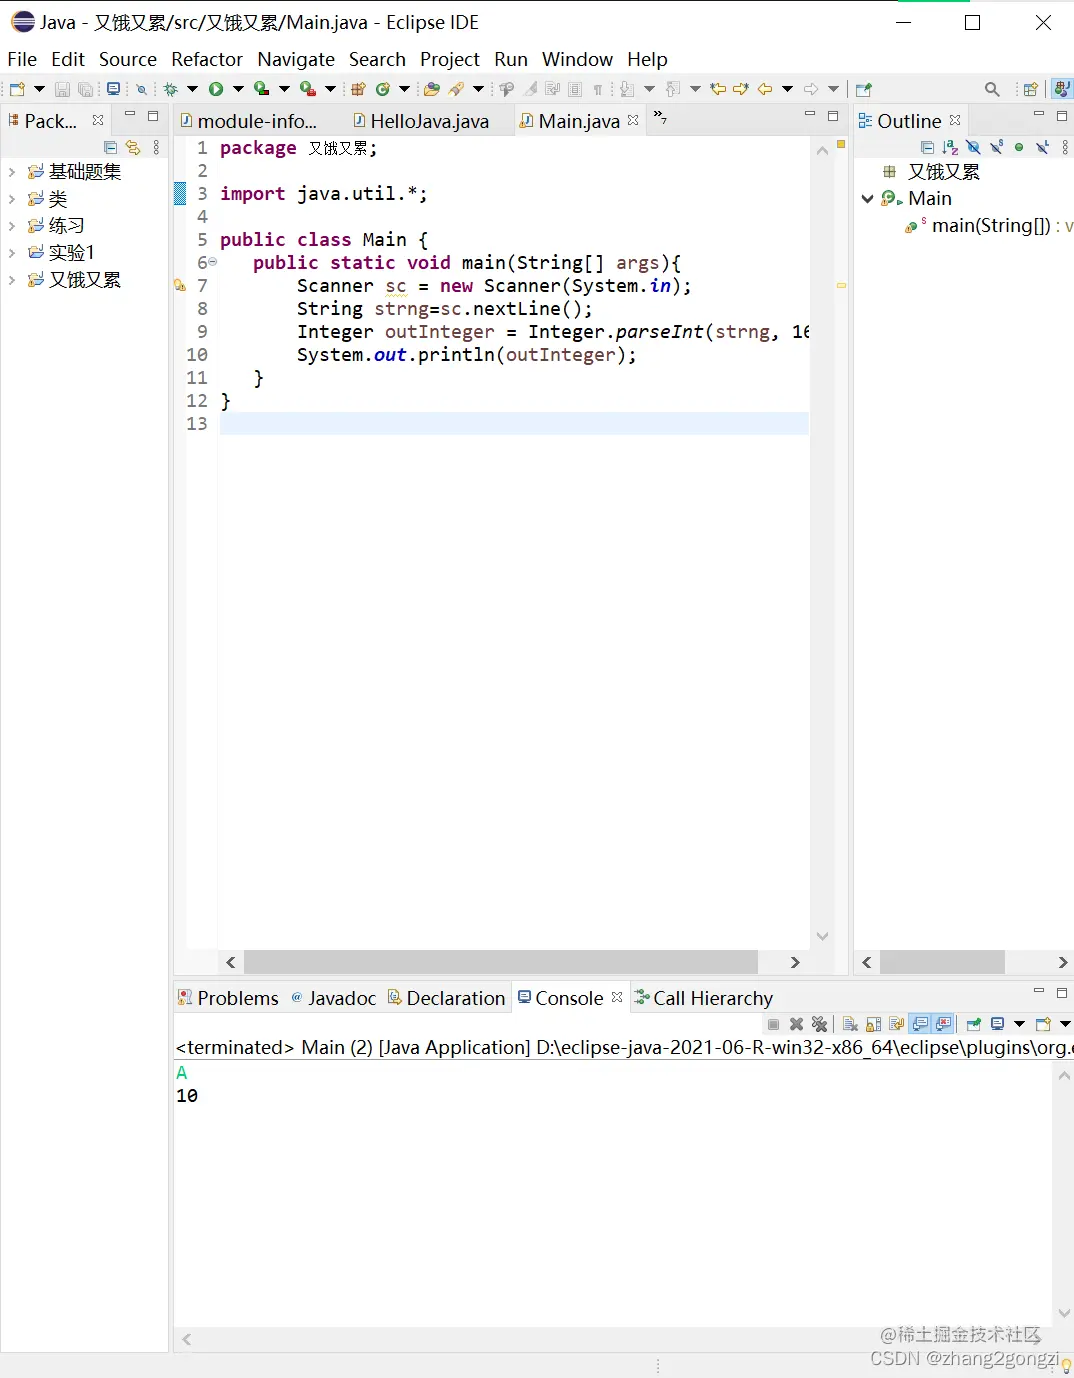Toggle Scroll Lock in Console
Viewport: 1074px width, 1378px height.
(873, 1024)
